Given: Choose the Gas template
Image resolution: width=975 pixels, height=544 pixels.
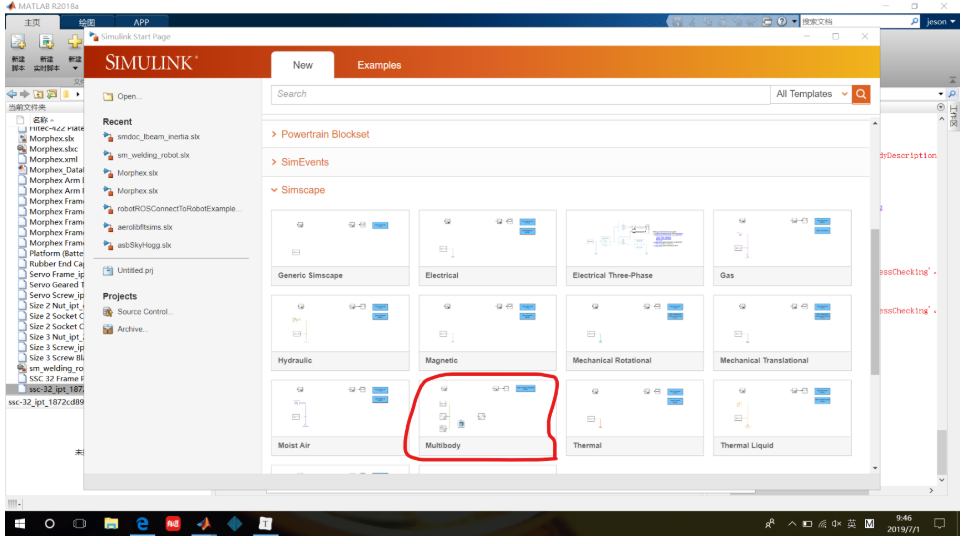Looking at the screenshot, I should [782, 247].
